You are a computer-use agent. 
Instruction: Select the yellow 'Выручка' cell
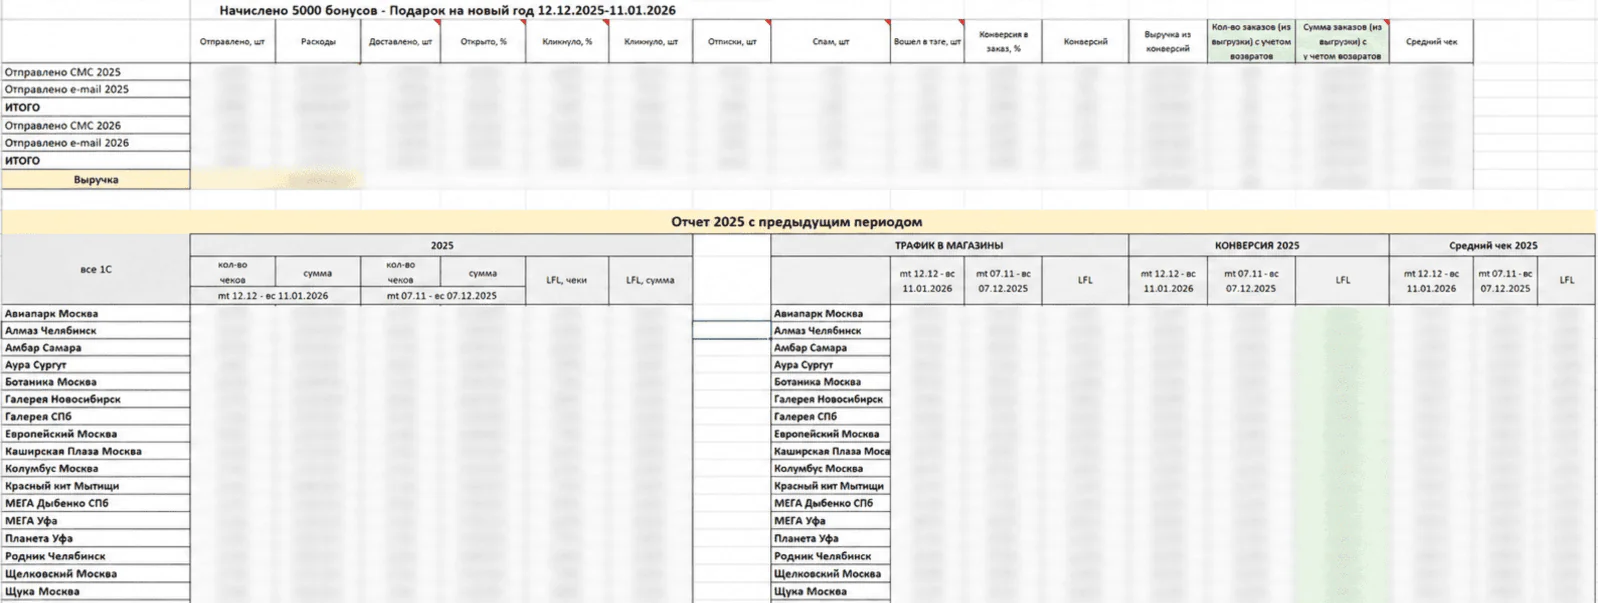(x=96, y=180)
